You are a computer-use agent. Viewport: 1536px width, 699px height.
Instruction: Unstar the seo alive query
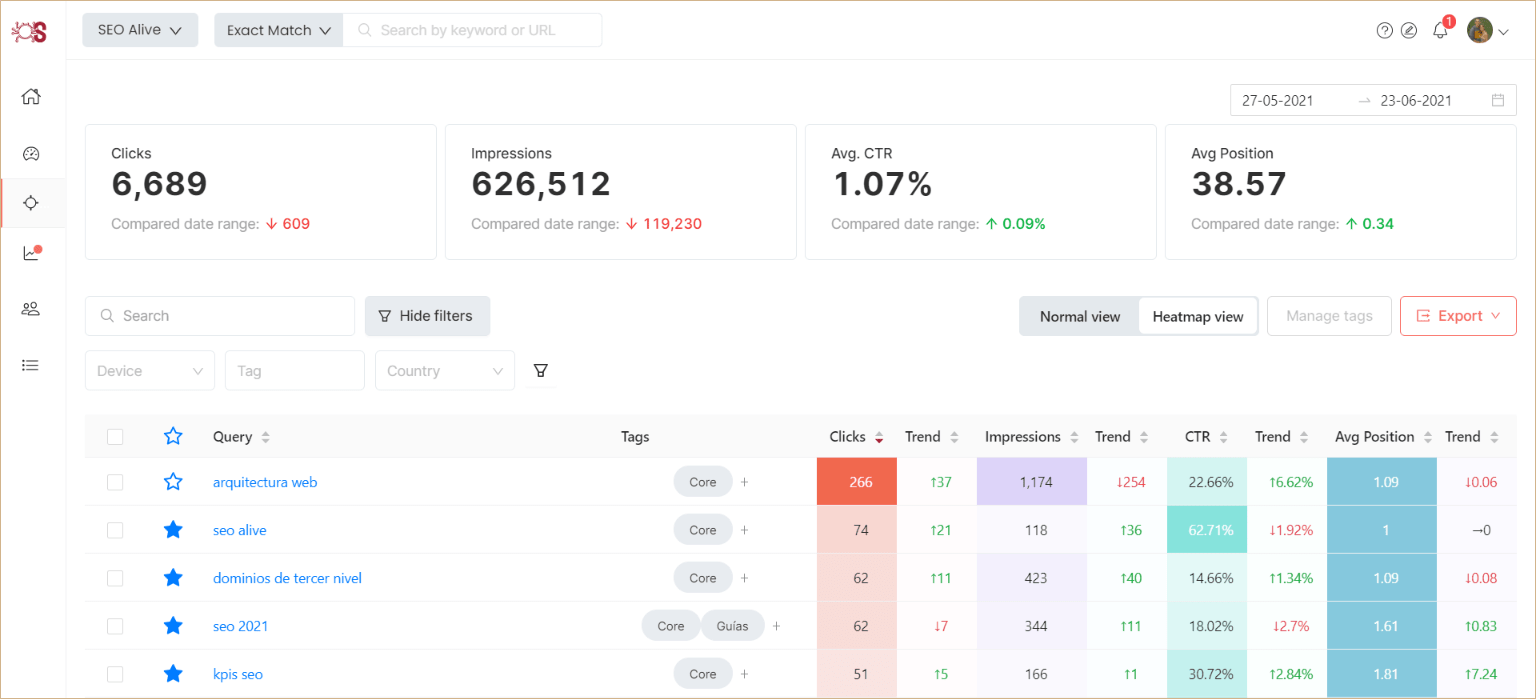[173, 530]
